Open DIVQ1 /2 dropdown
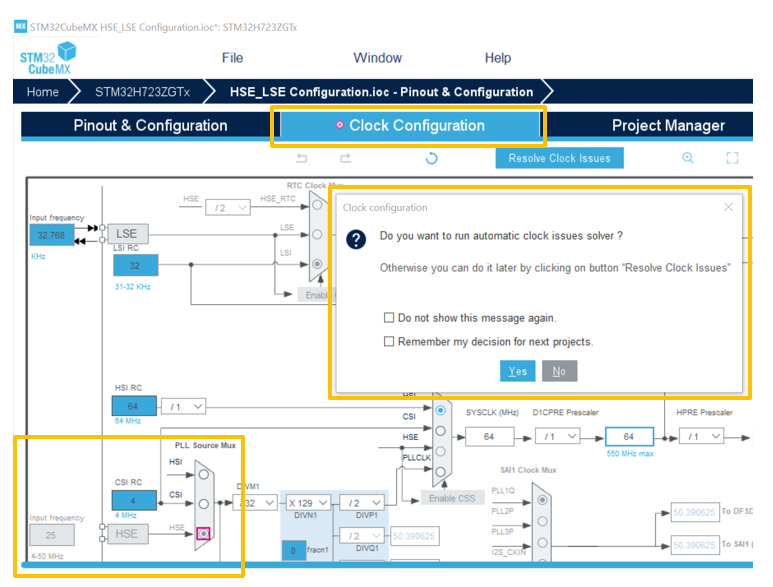This screenshot has height=587, width=773. click(362, 536)
